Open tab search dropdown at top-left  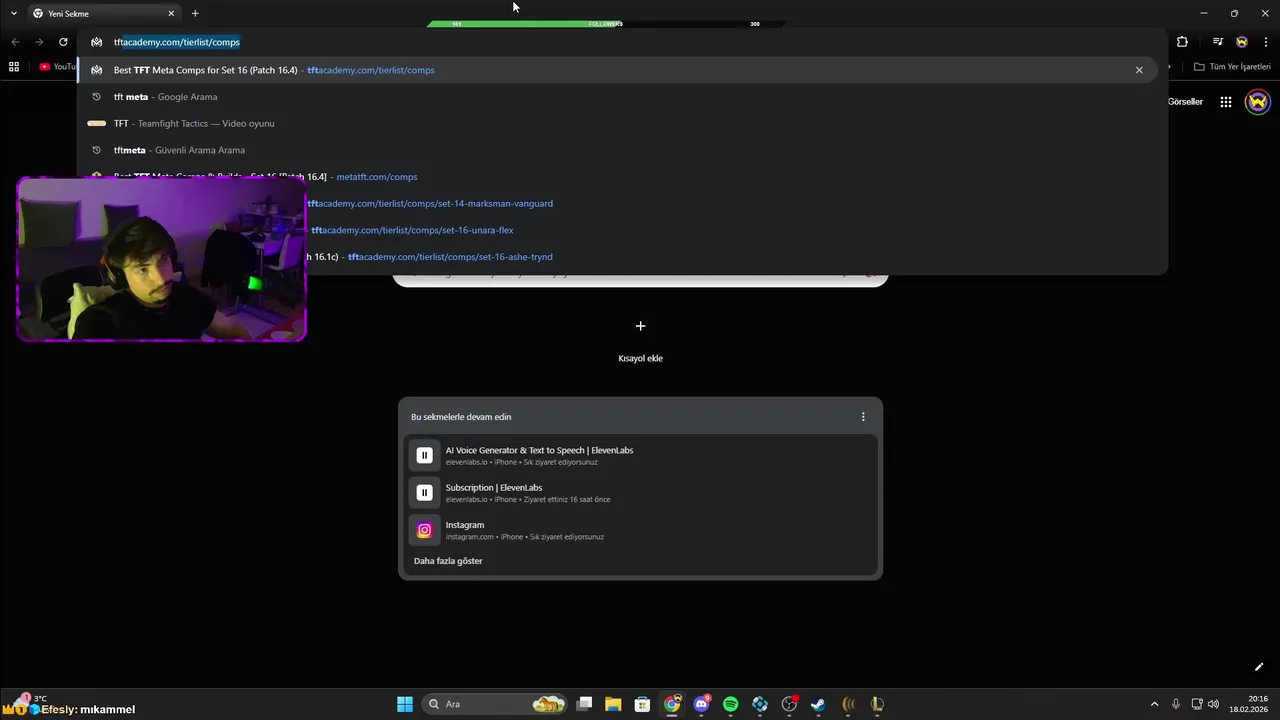tap(13, 13)
